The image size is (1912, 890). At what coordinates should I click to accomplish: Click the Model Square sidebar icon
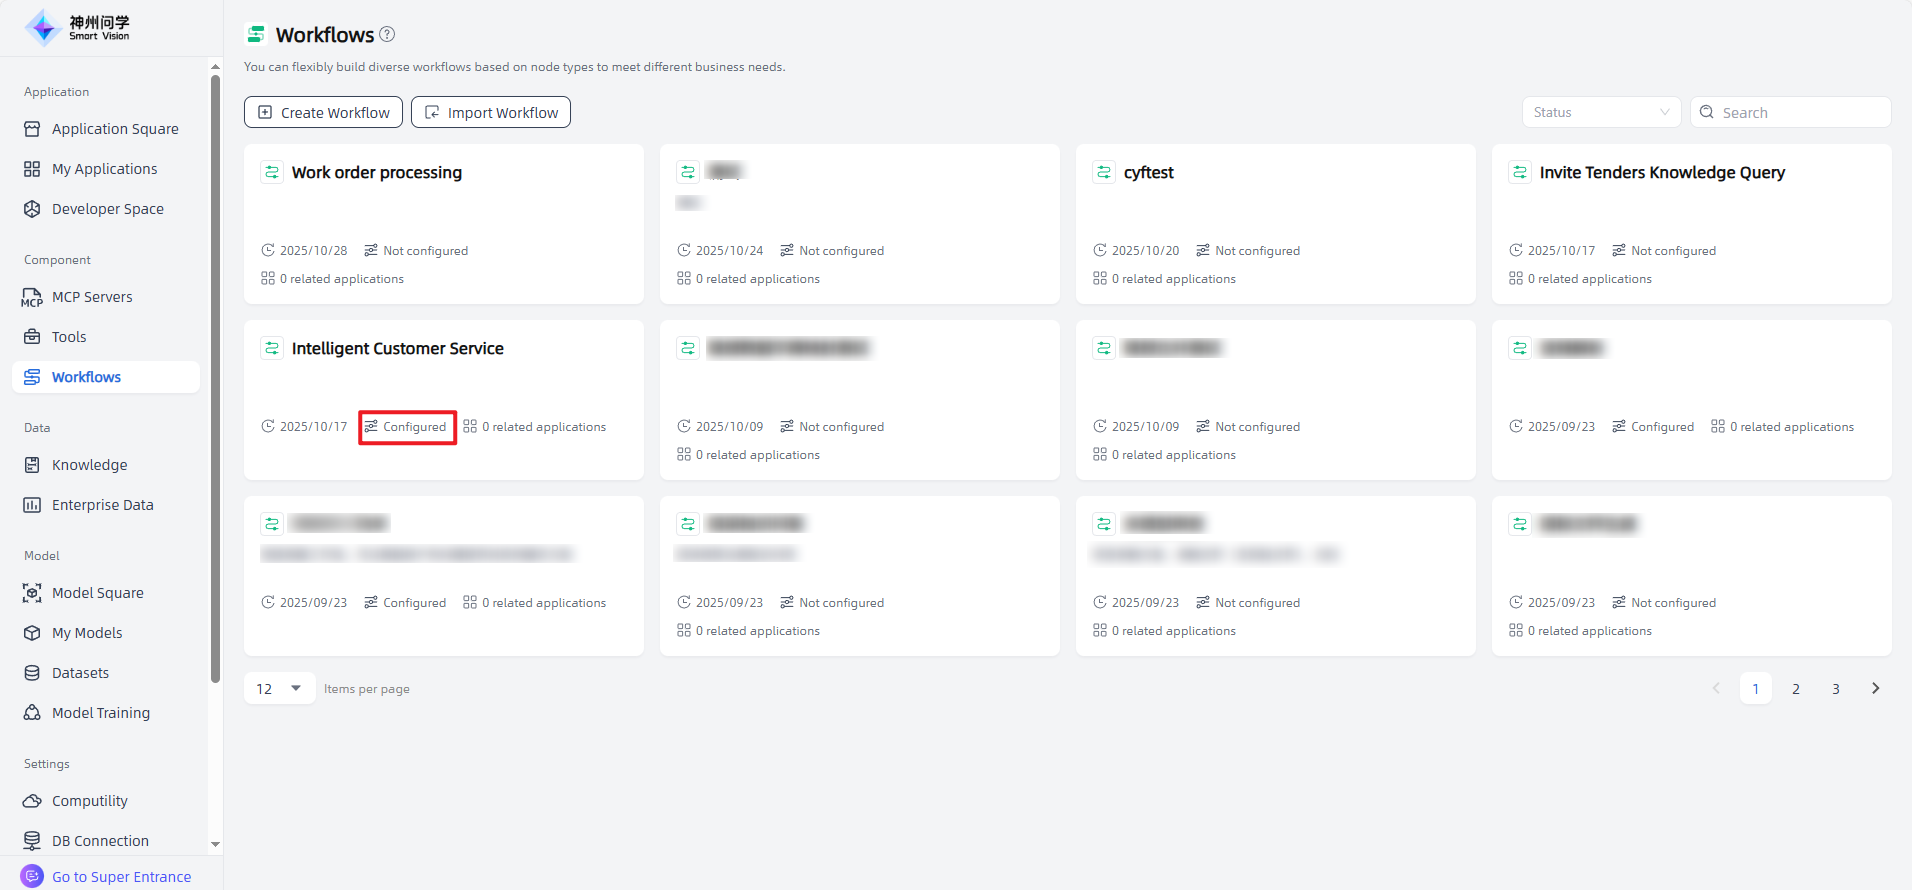pos(32,593)
